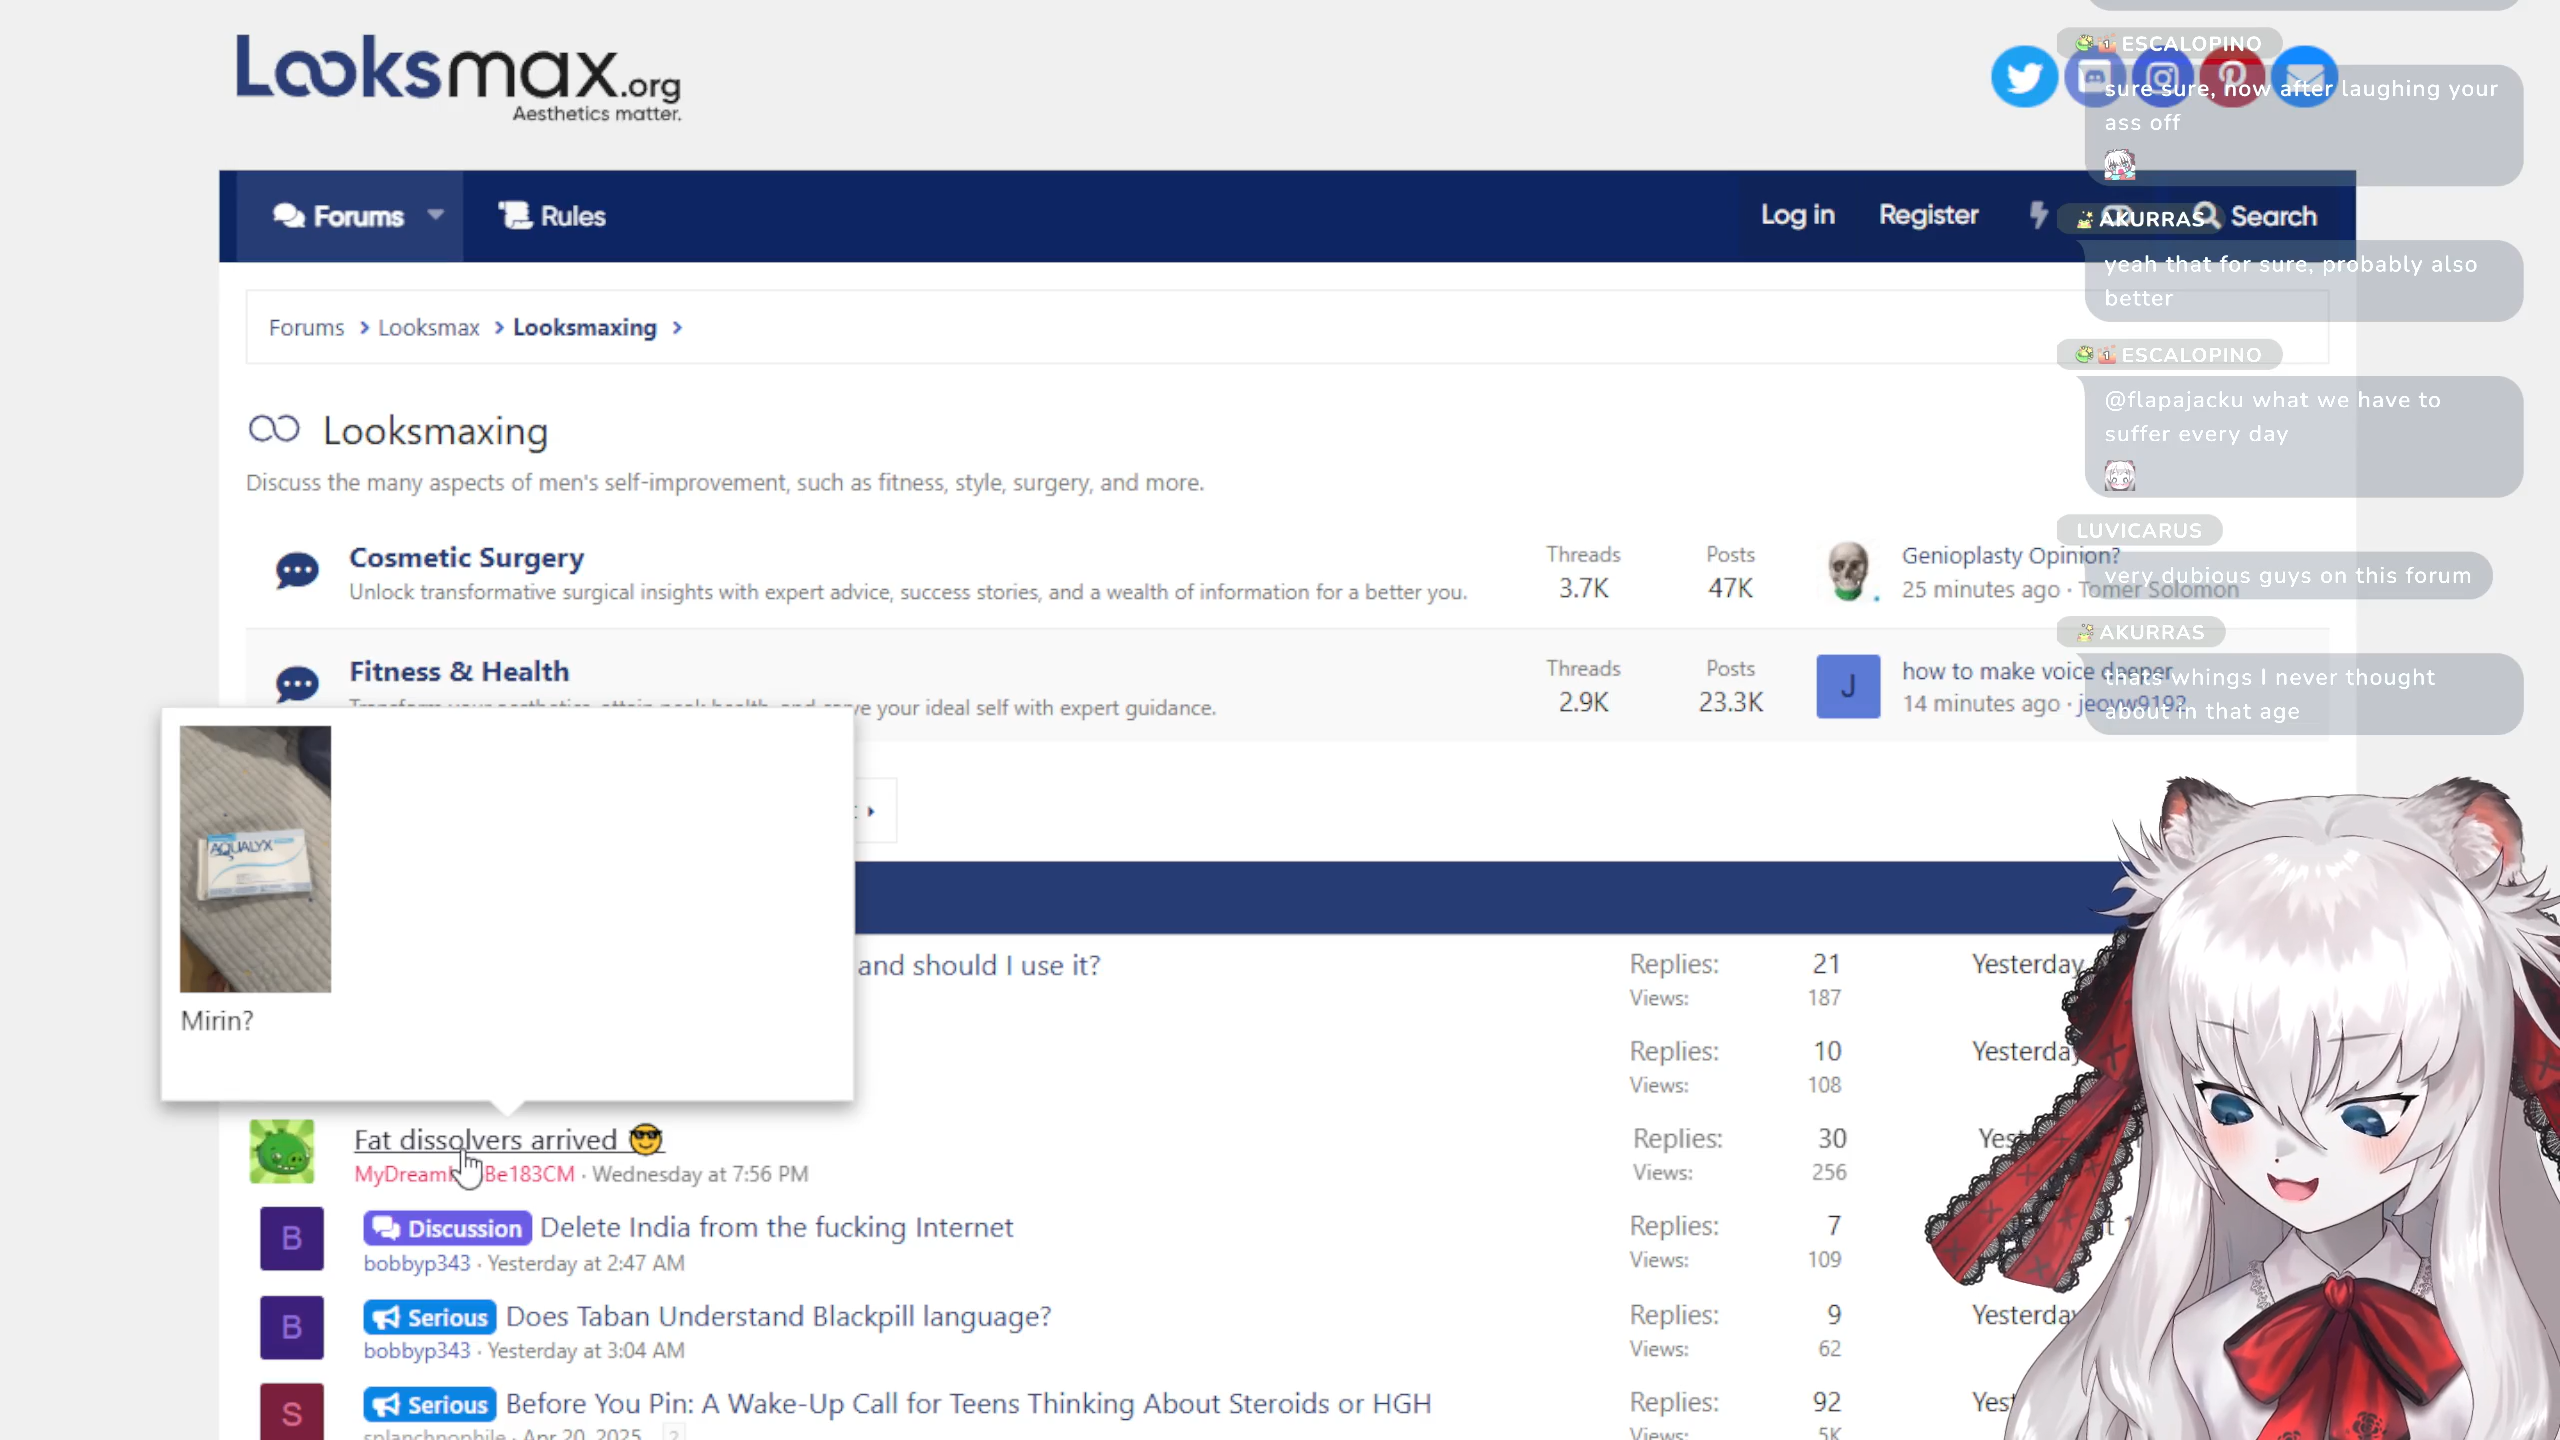Click the Cosmetic Surgery speech bubble icon
Screen dimensions: 2560x1440
click(x=297, y=571)
